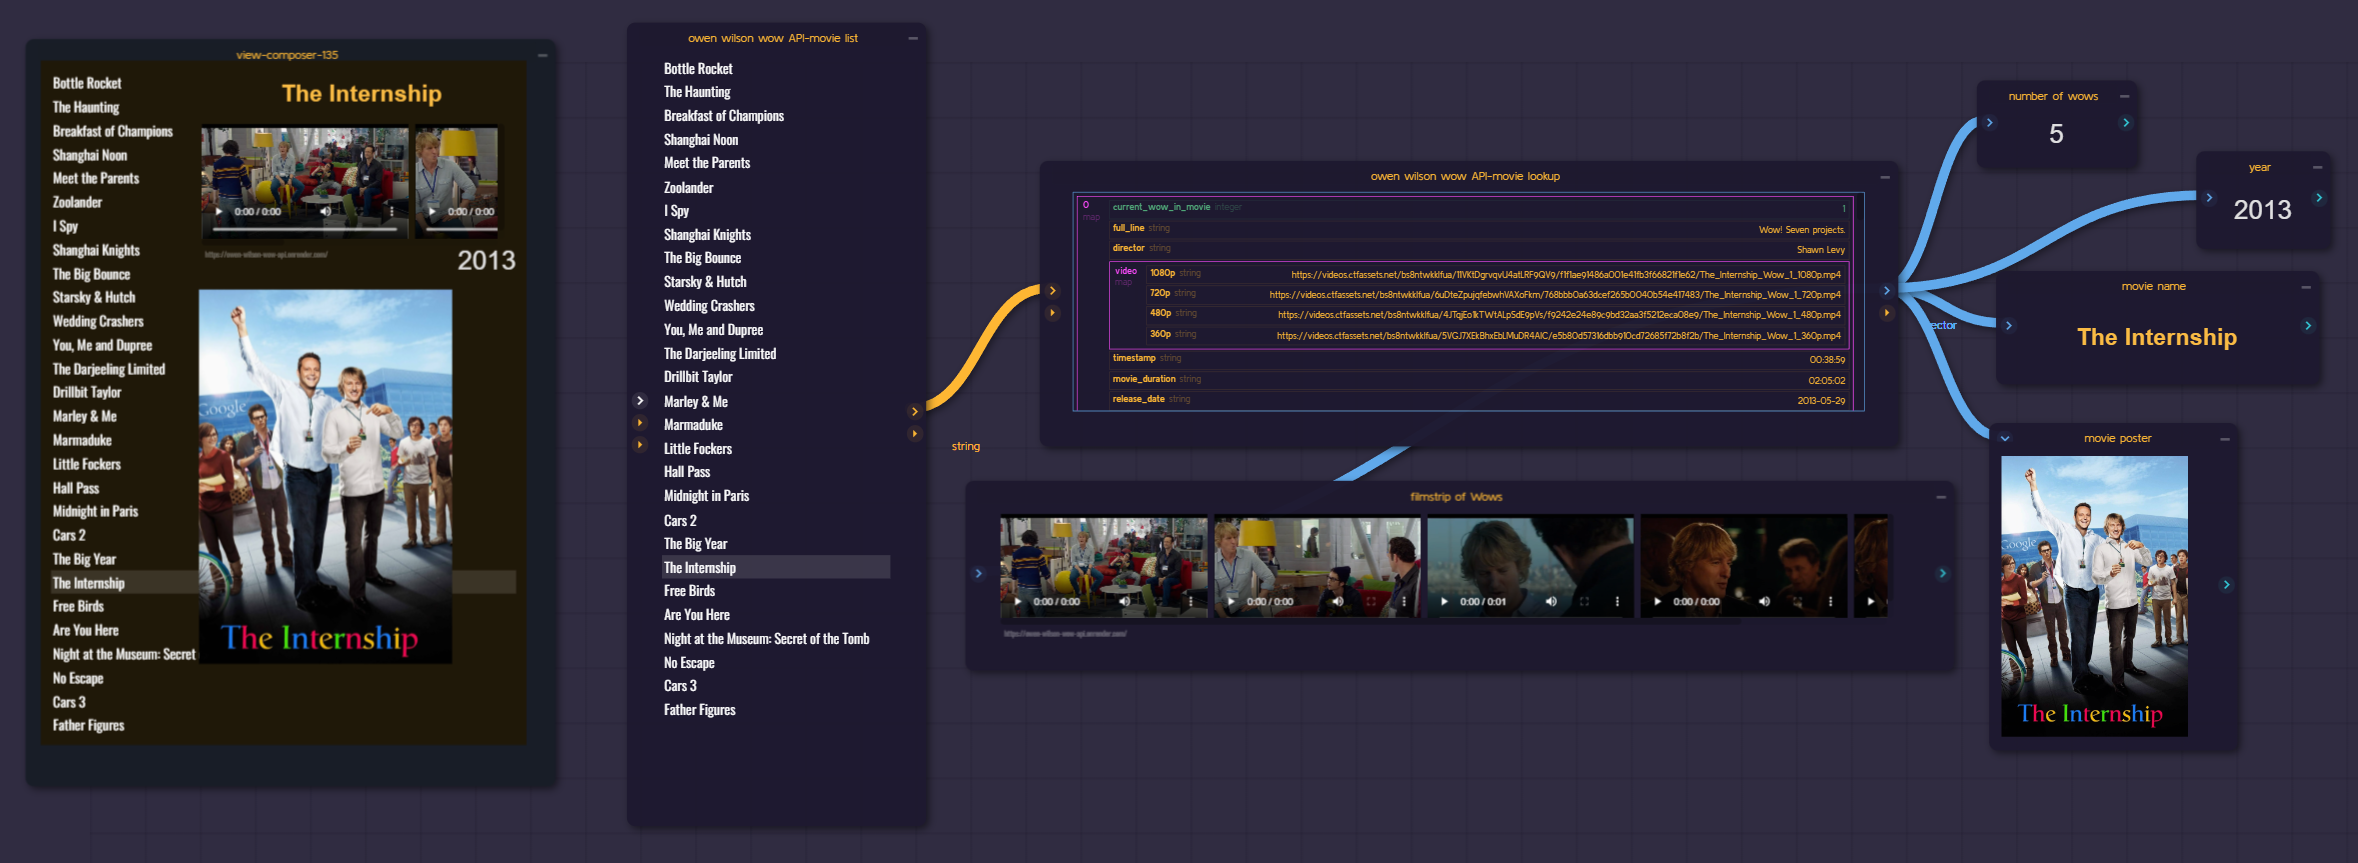
Task: Select Wedding Crashers in movie list node
Action: tap(709, 306)
